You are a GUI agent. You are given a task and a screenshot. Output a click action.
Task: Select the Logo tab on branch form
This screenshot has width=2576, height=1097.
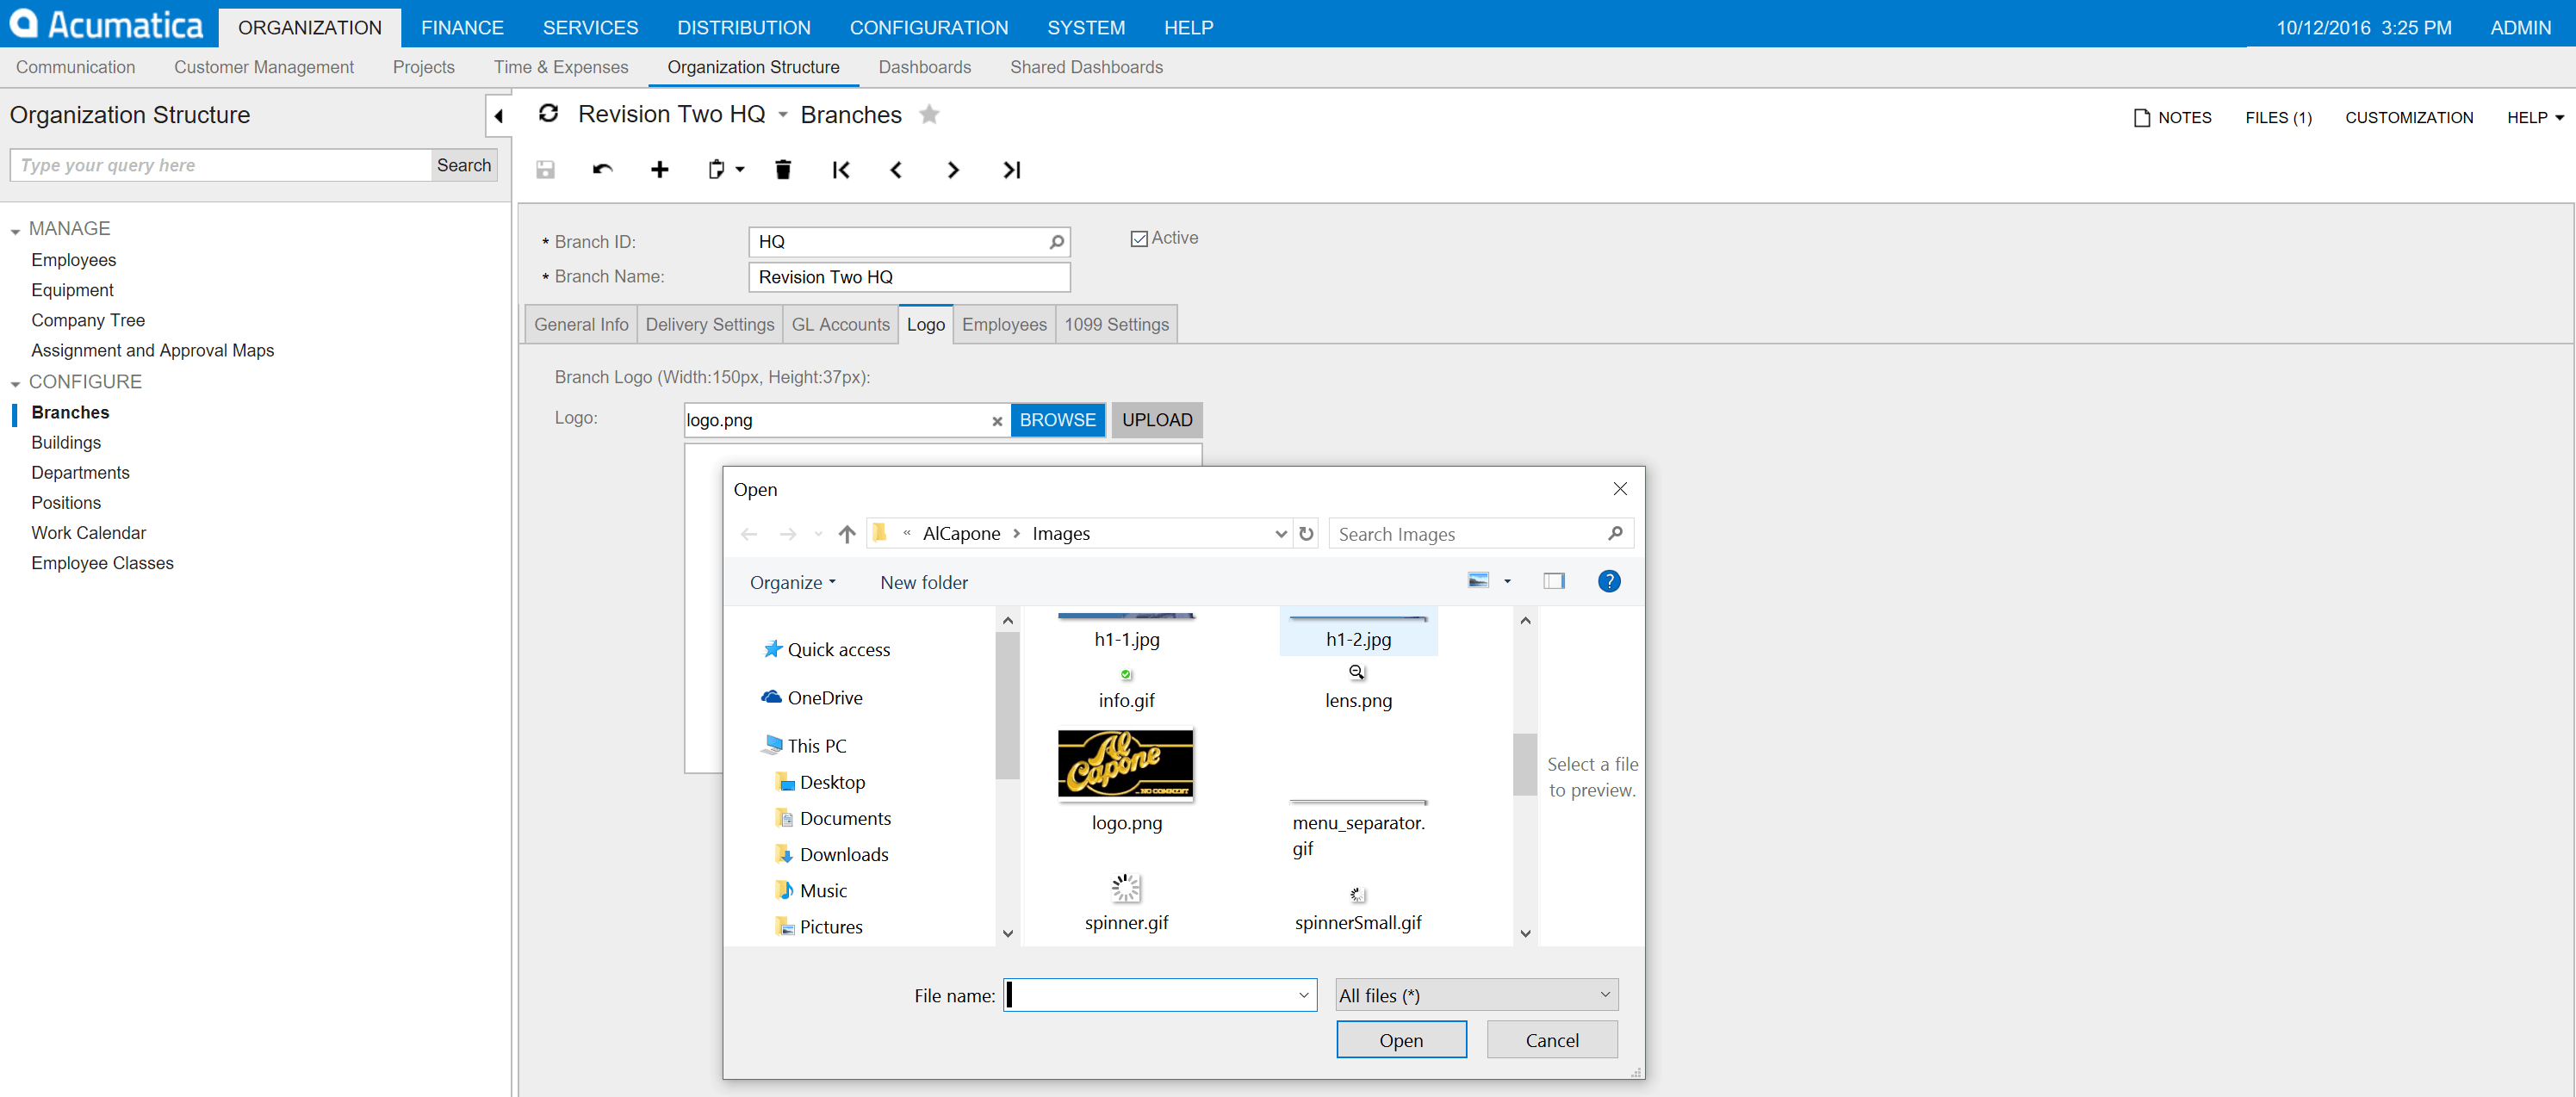[x=923, y=324]
